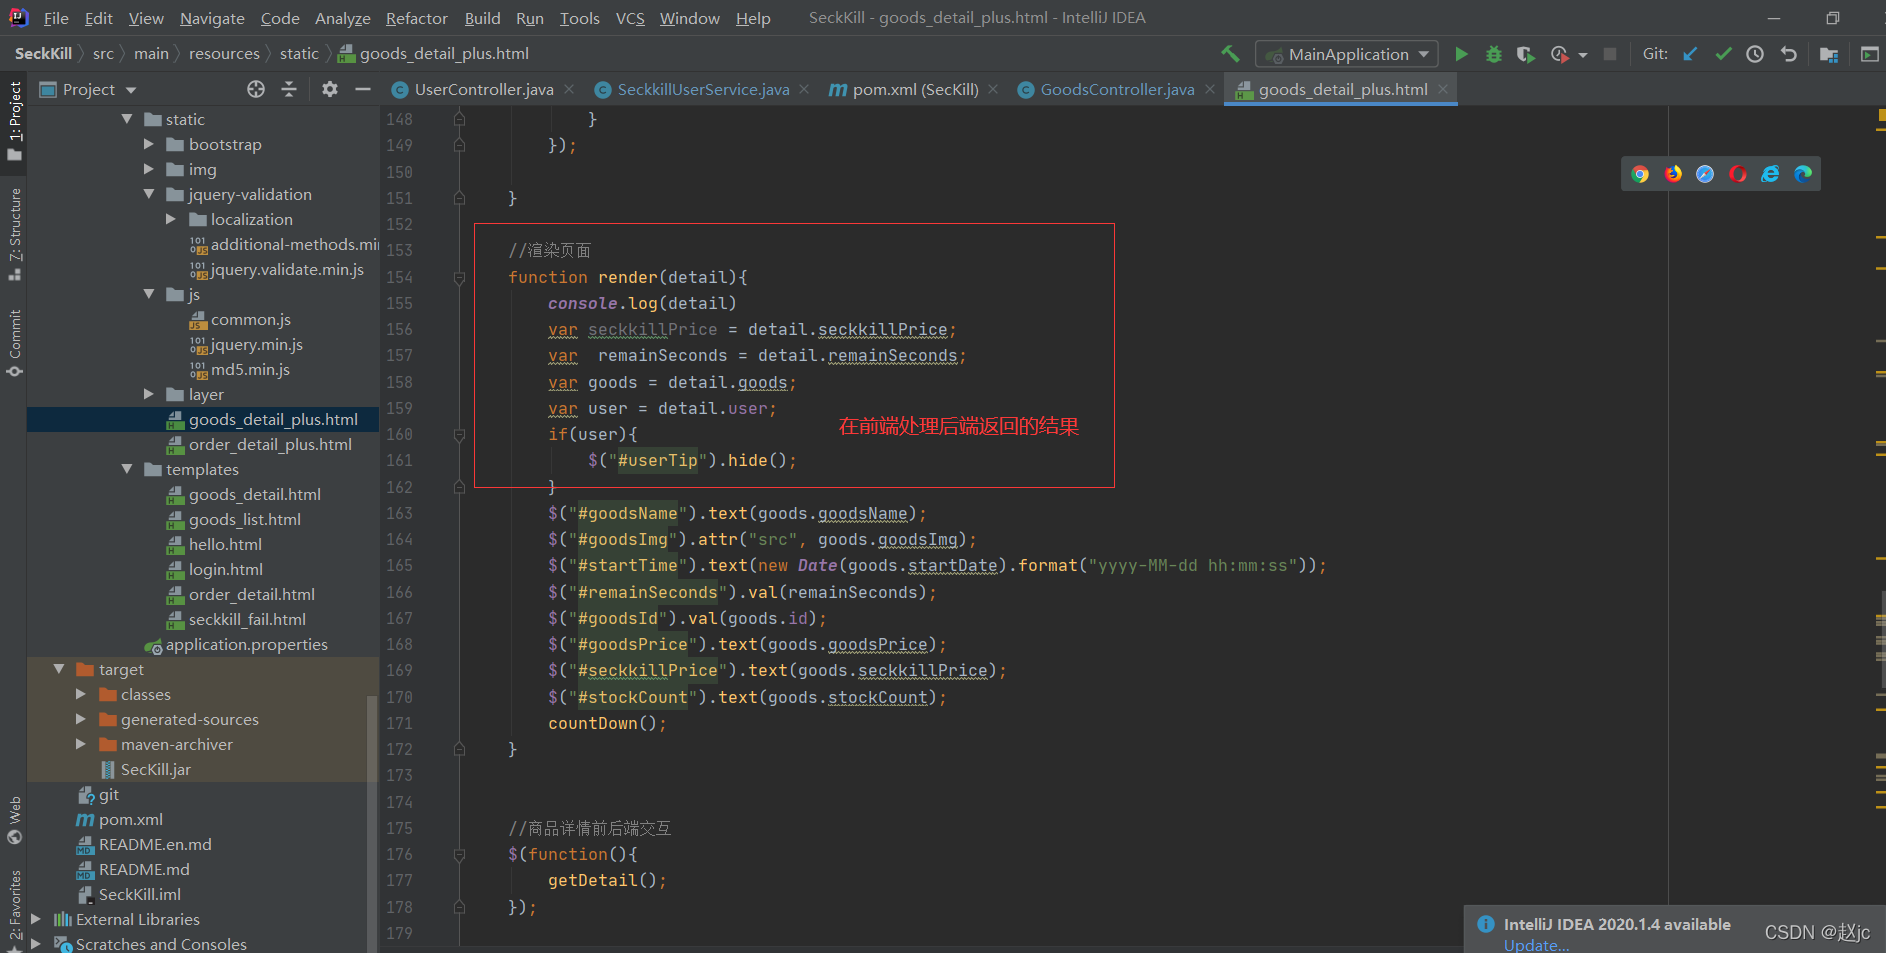Open page preview in Internet Explorer

[x=1770, y=174]
